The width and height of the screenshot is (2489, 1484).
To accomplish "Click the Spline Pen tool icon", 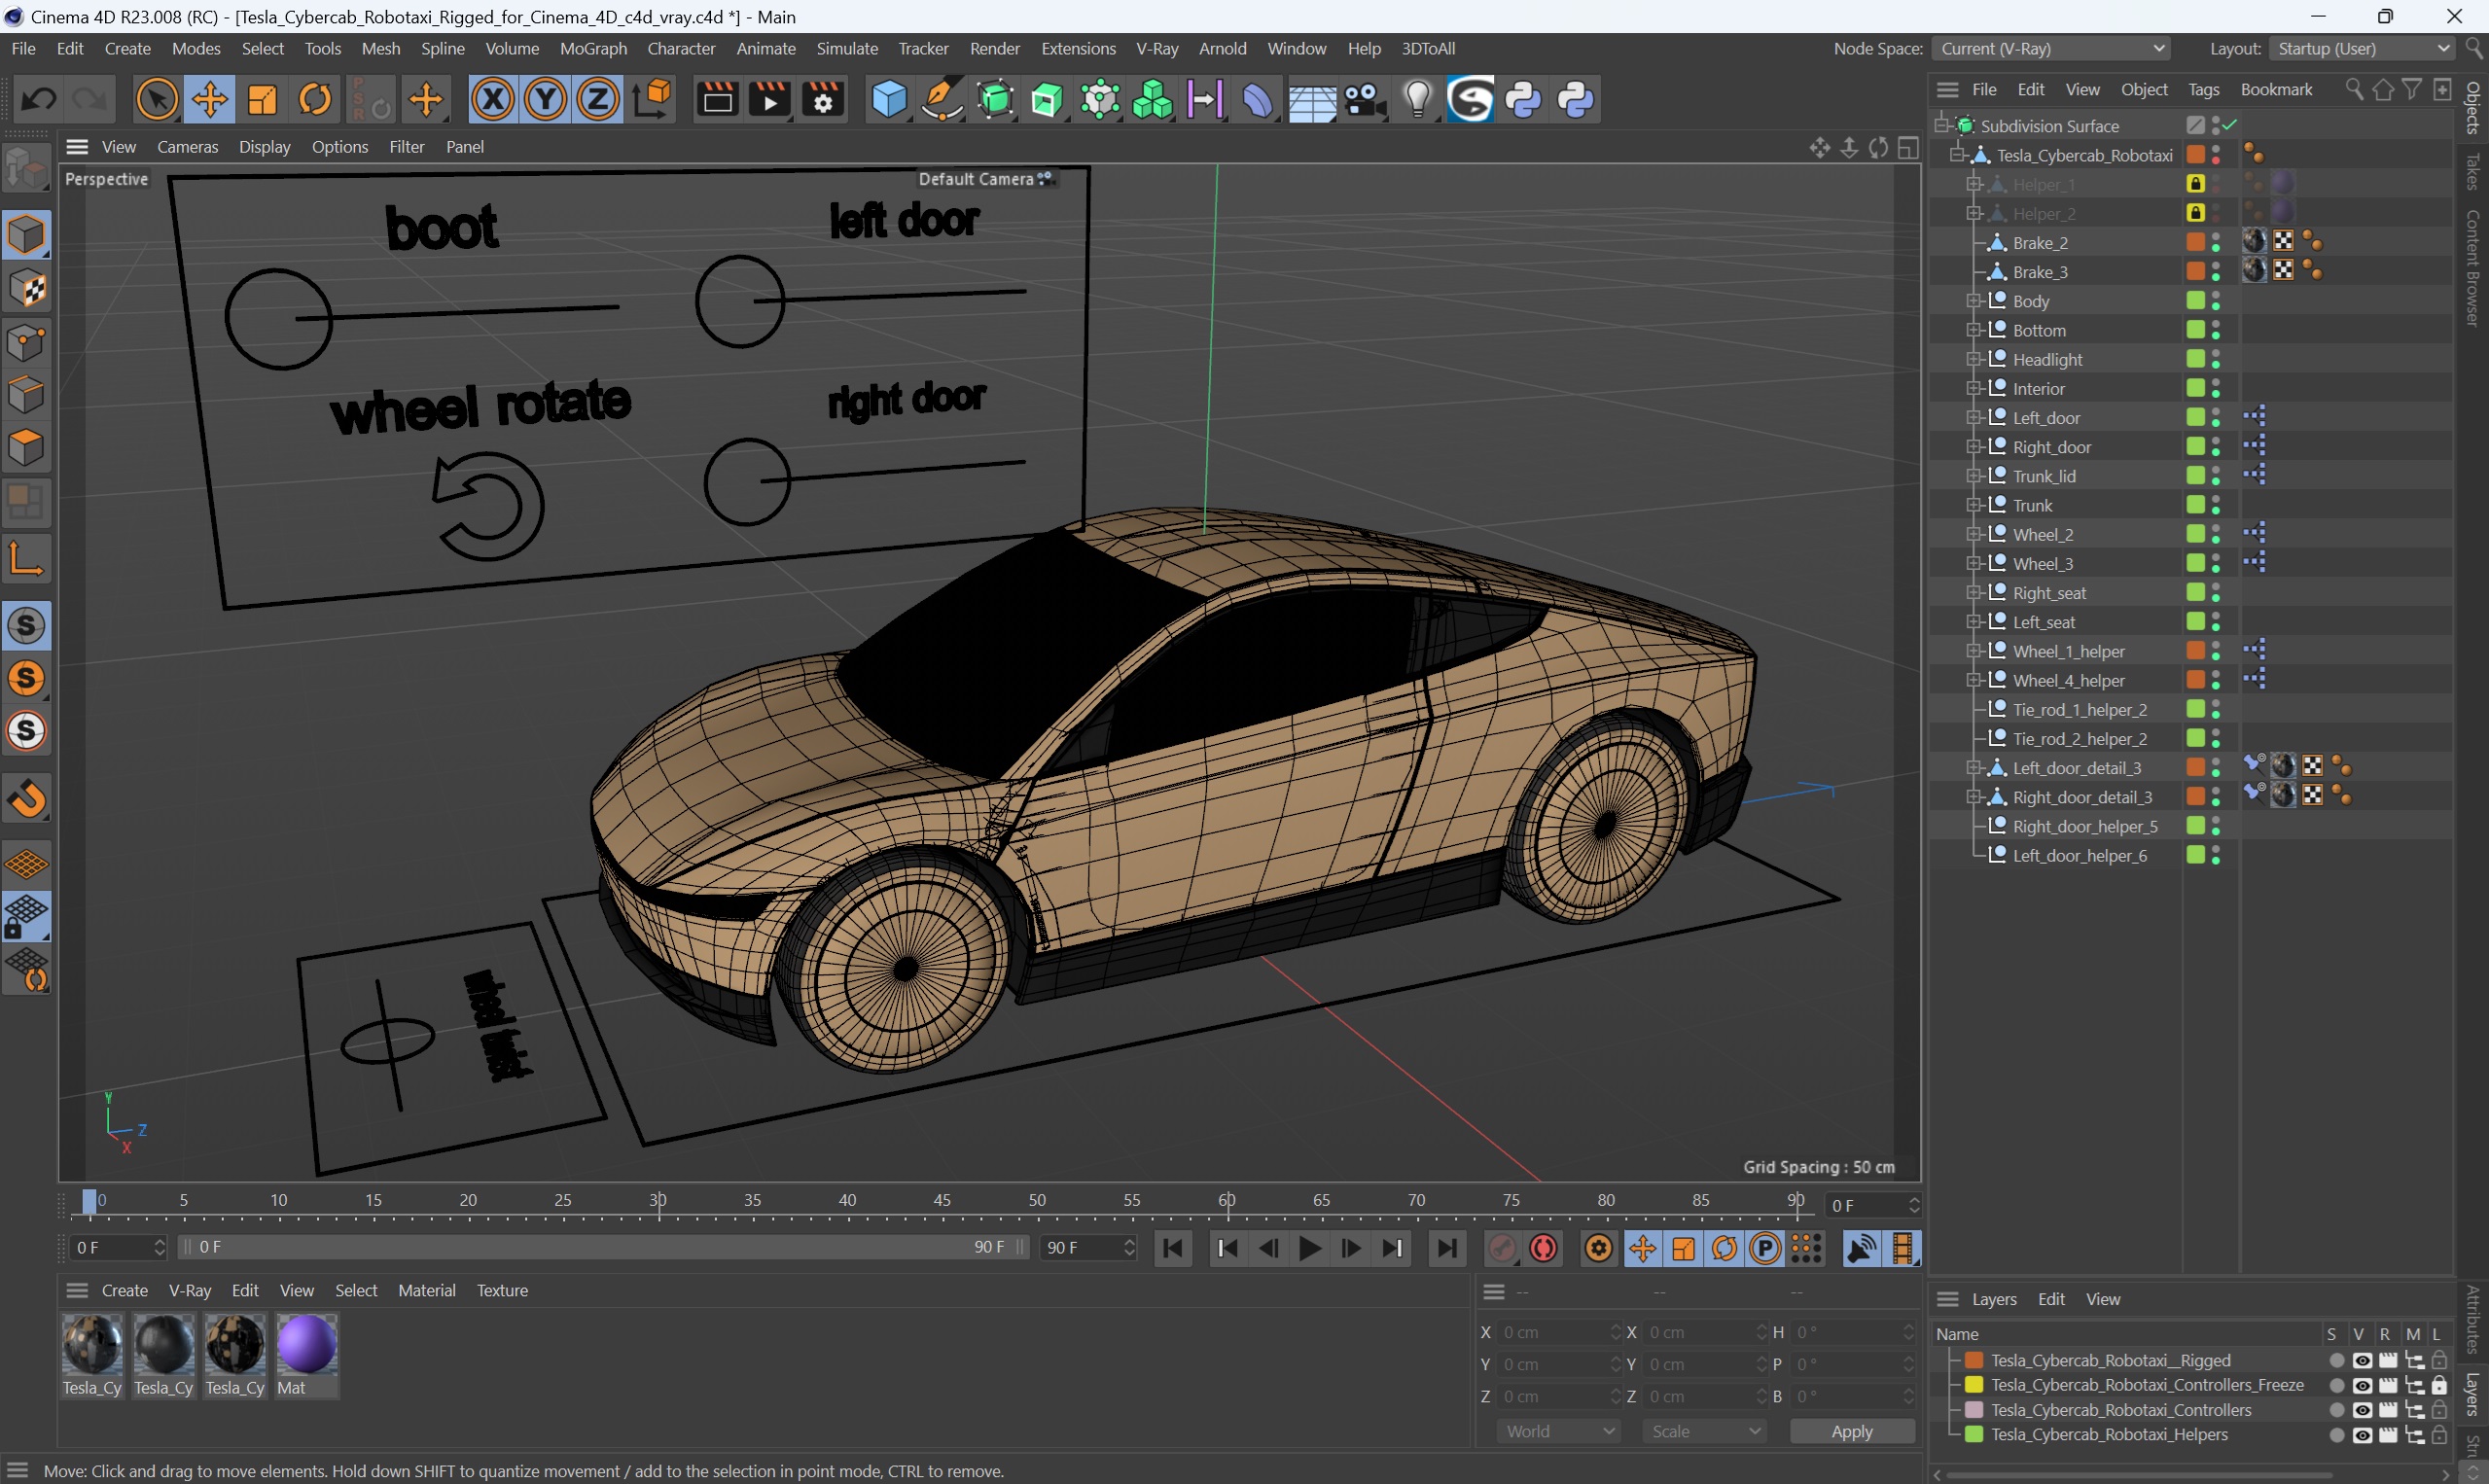I will [x=941, y=99].
